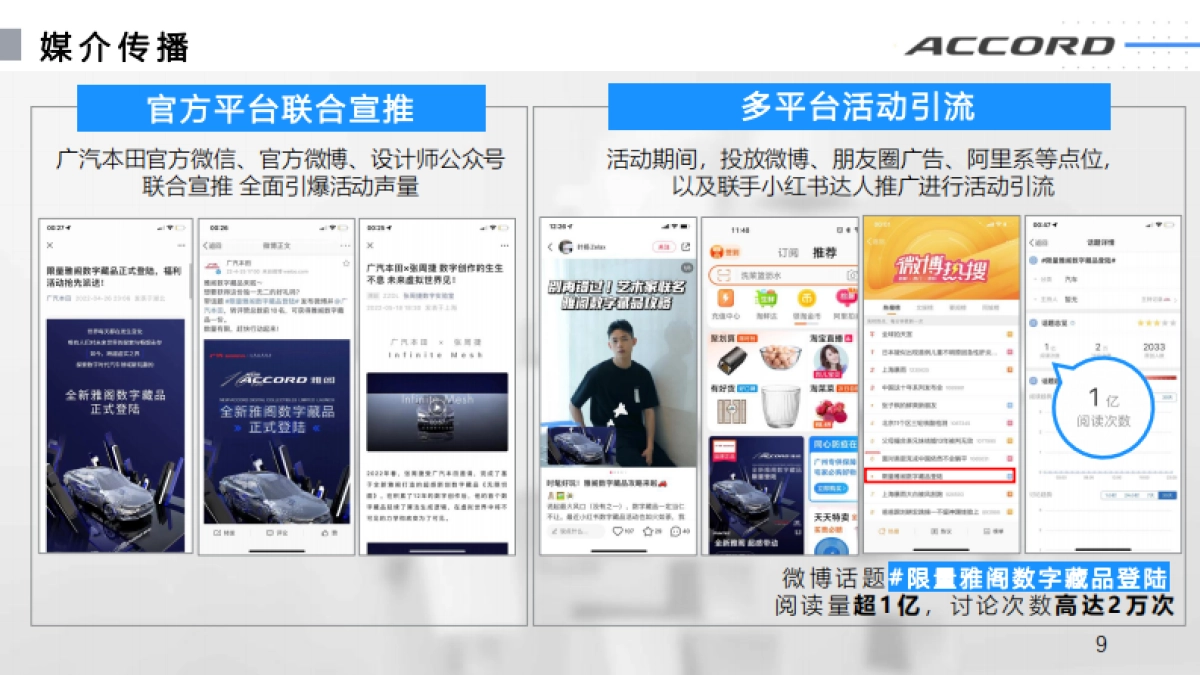Switch to the 推荐 tab in Taobao
Screen dimensions: 1200x675
824,253
